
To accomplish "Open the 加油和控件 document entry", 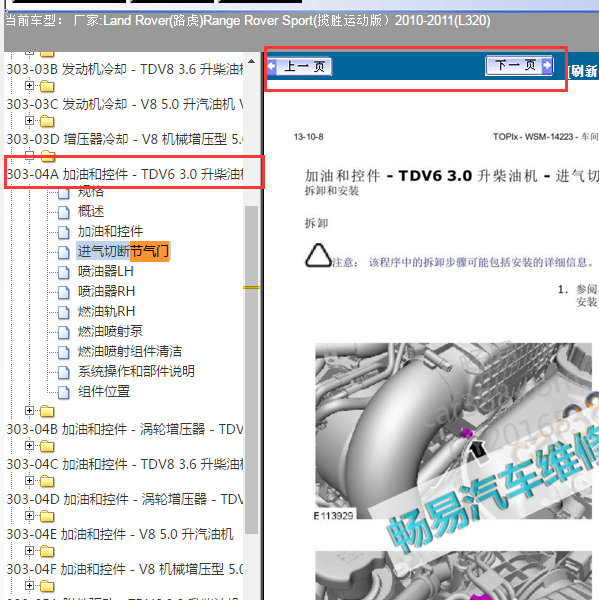I will (110, 232).
